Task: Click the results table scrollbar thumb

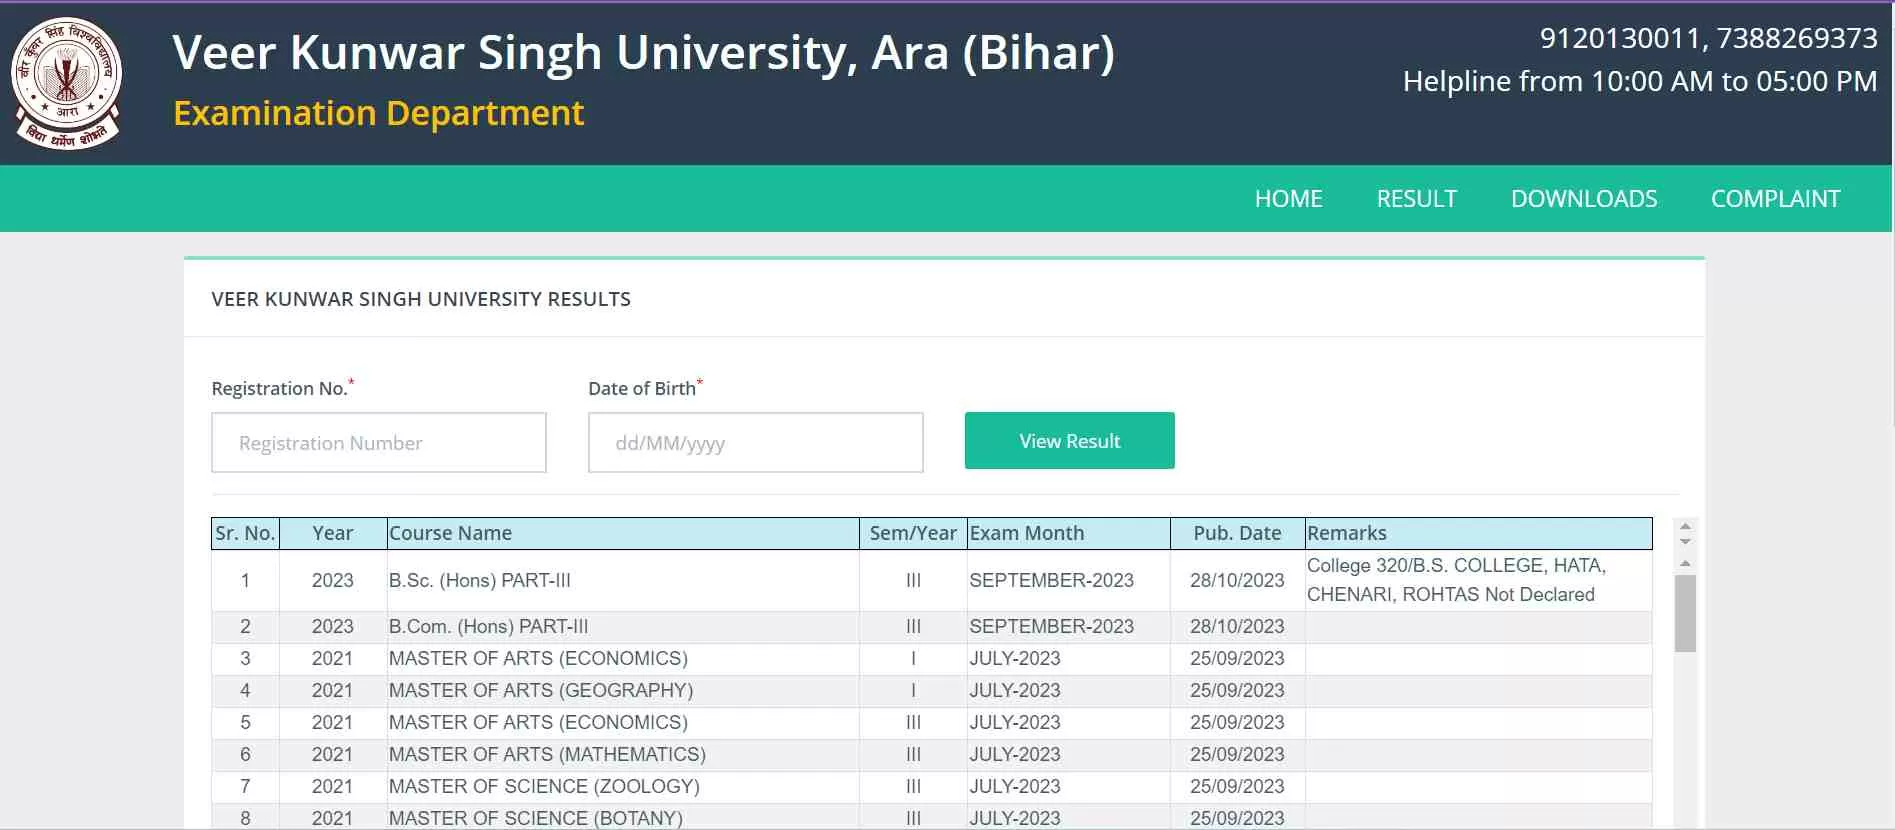Action: 1685,613
